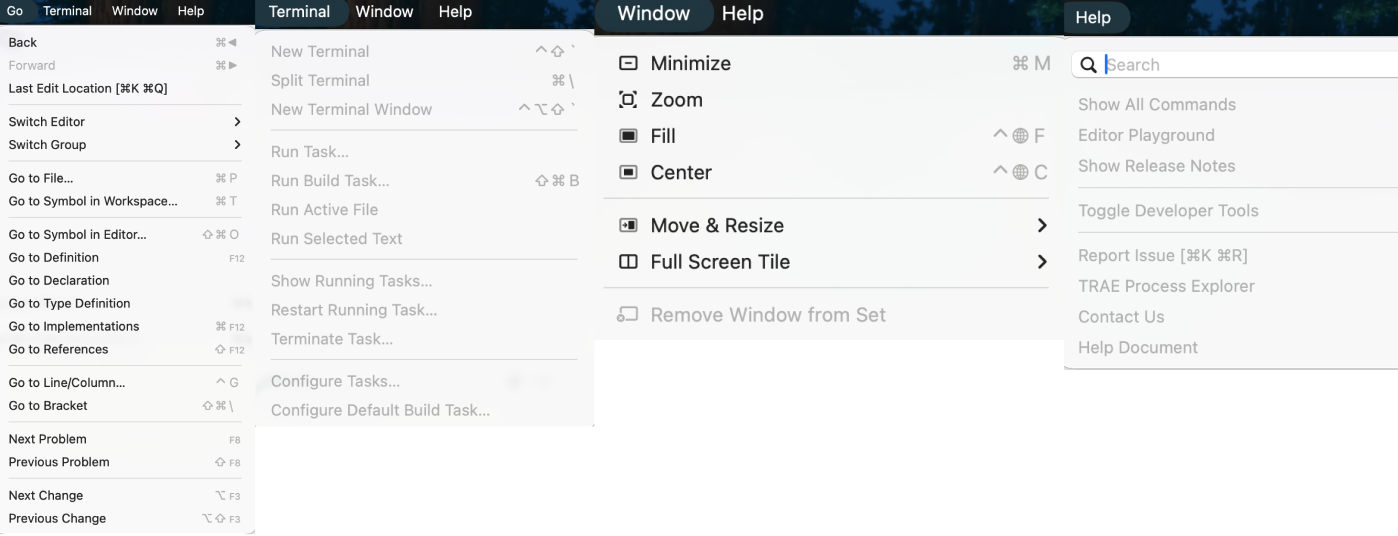
Task: Select the Back menu item
Action: coord(23,42)
